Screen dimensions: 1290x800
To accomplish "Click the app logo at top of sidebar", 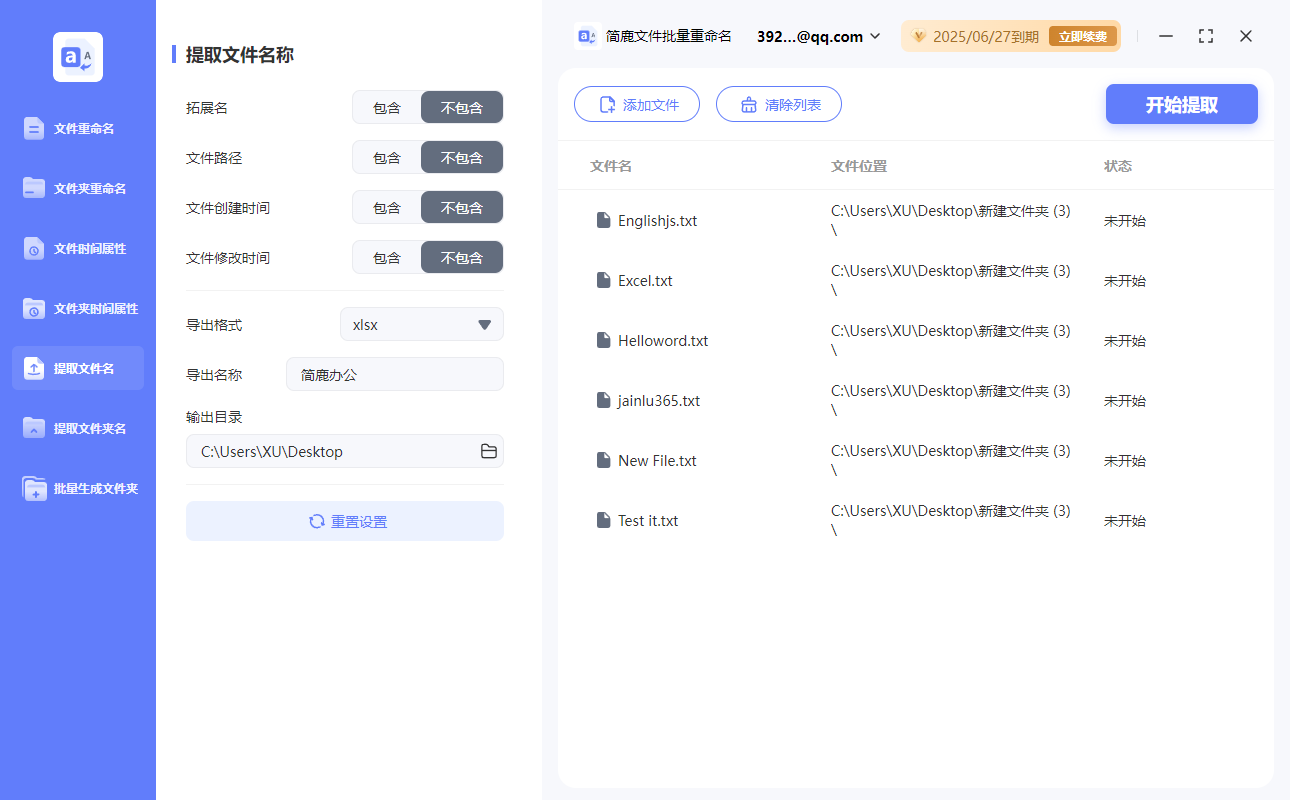I will click(77, 57).
